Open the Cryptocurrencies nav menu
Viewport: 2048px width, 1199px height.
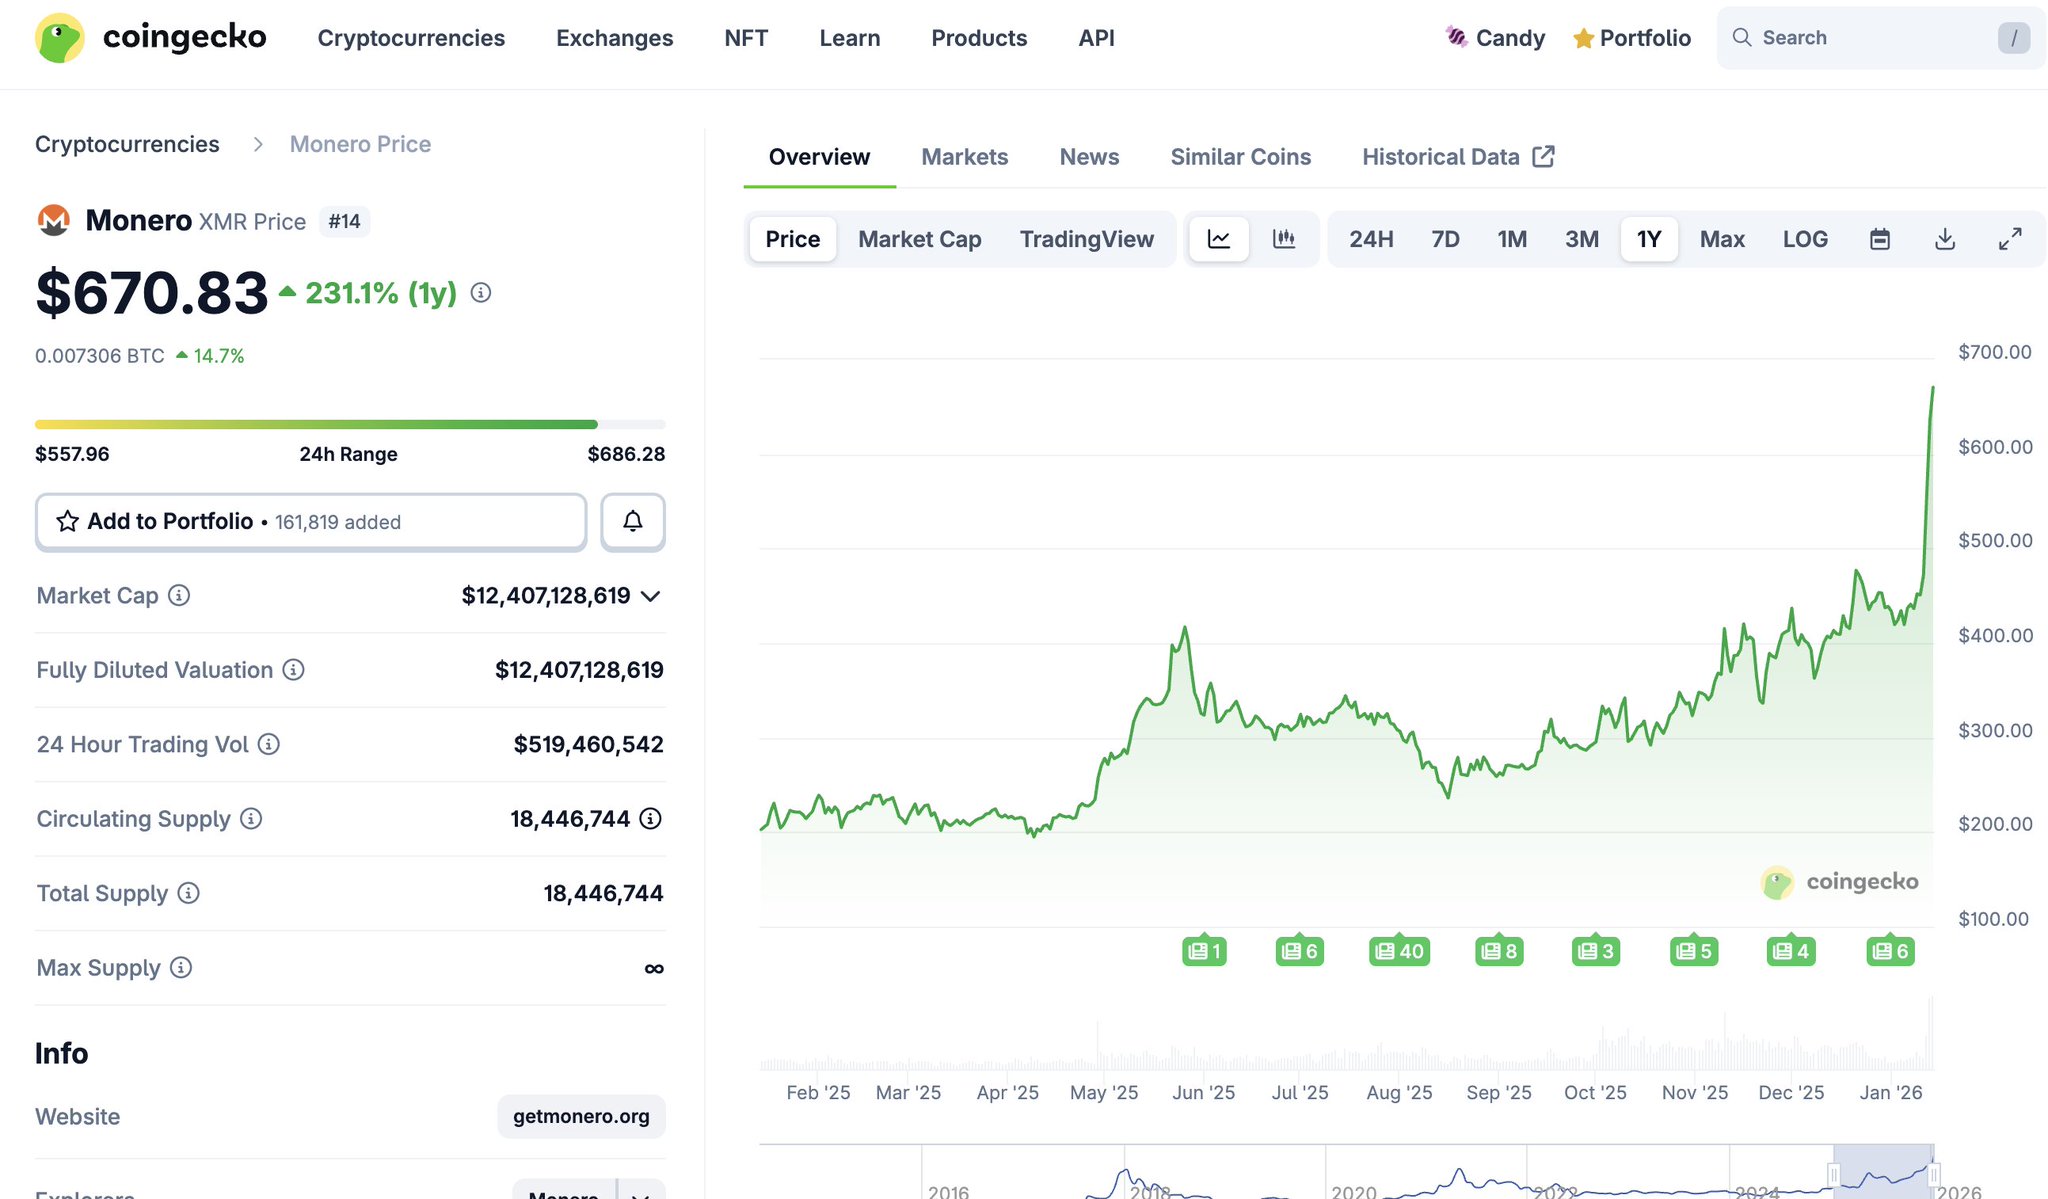click(411, 38)
